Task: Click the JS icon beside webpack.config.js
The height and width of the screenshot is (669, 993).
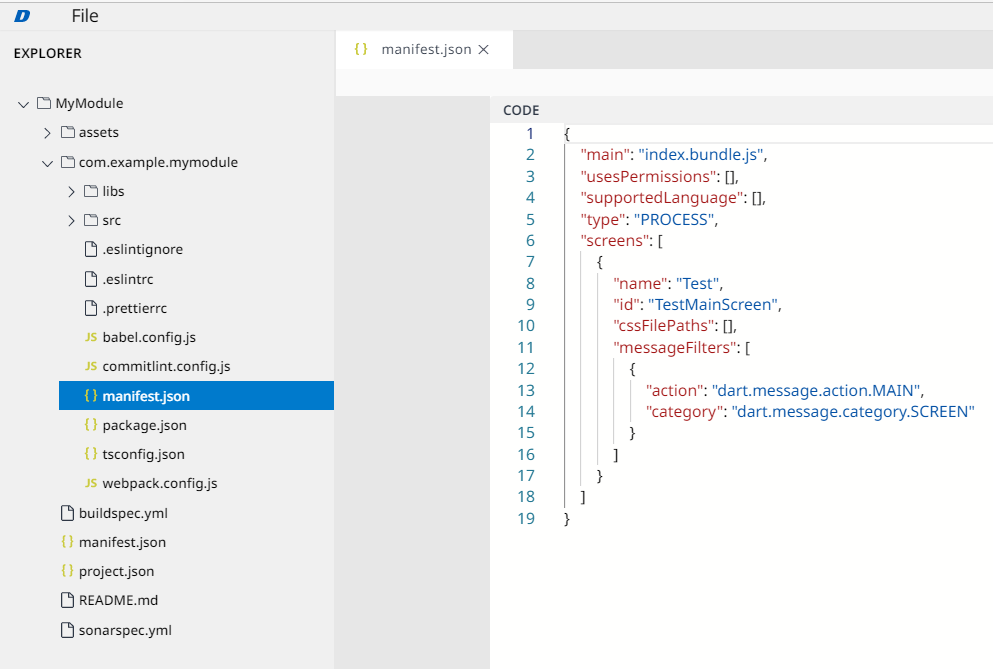Action: click(91, 483)
